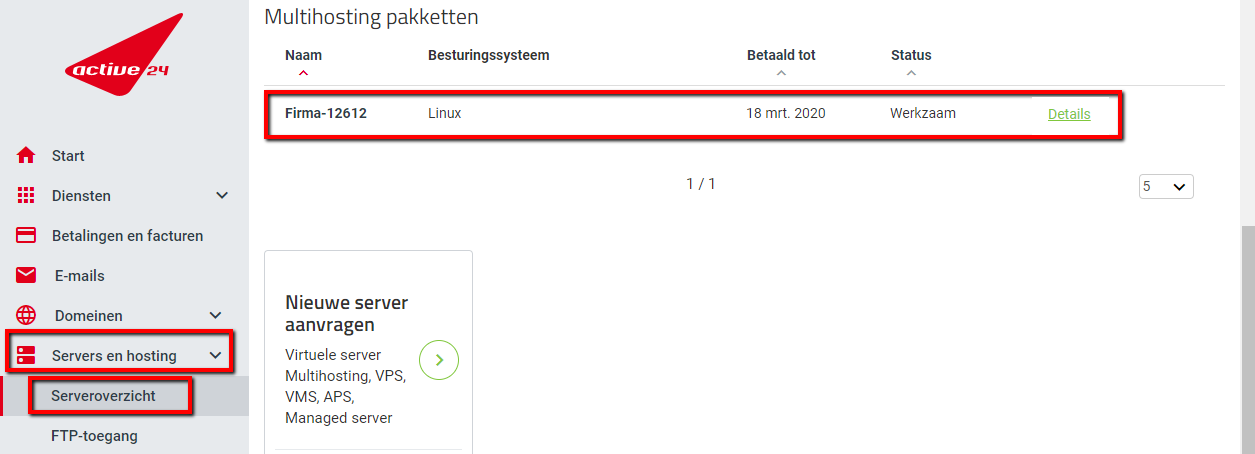Viewport: 1255px width, 454px height.
Task: Click the Diensten grid icon
Action: [26, 196]
